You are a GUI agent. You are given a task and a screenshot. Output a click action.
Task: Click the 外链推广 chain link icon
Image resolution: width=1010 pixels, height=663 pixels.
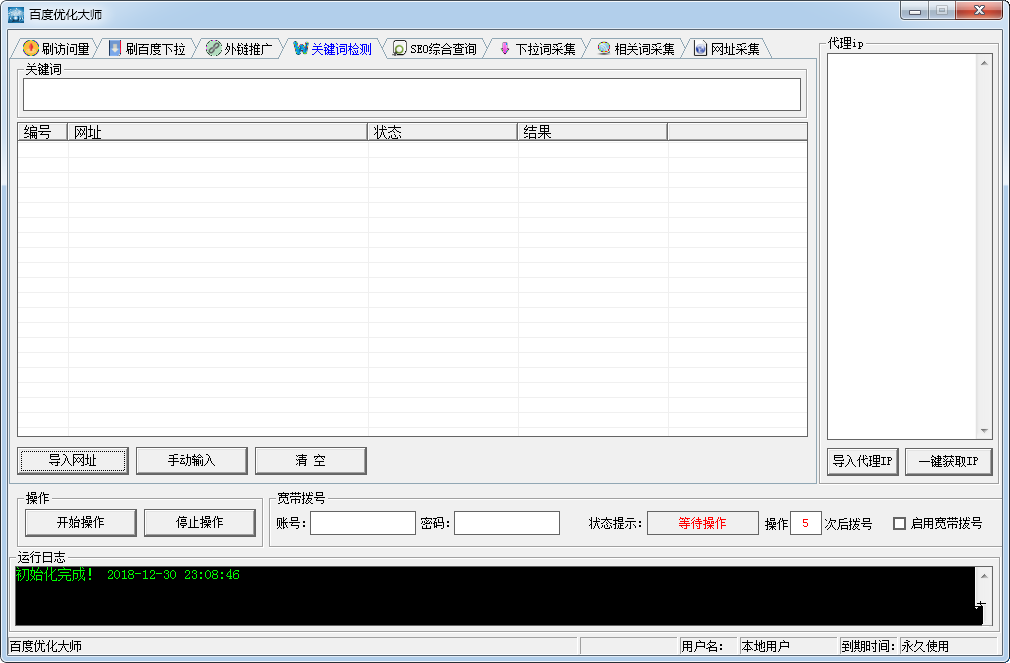coord(213,48)
